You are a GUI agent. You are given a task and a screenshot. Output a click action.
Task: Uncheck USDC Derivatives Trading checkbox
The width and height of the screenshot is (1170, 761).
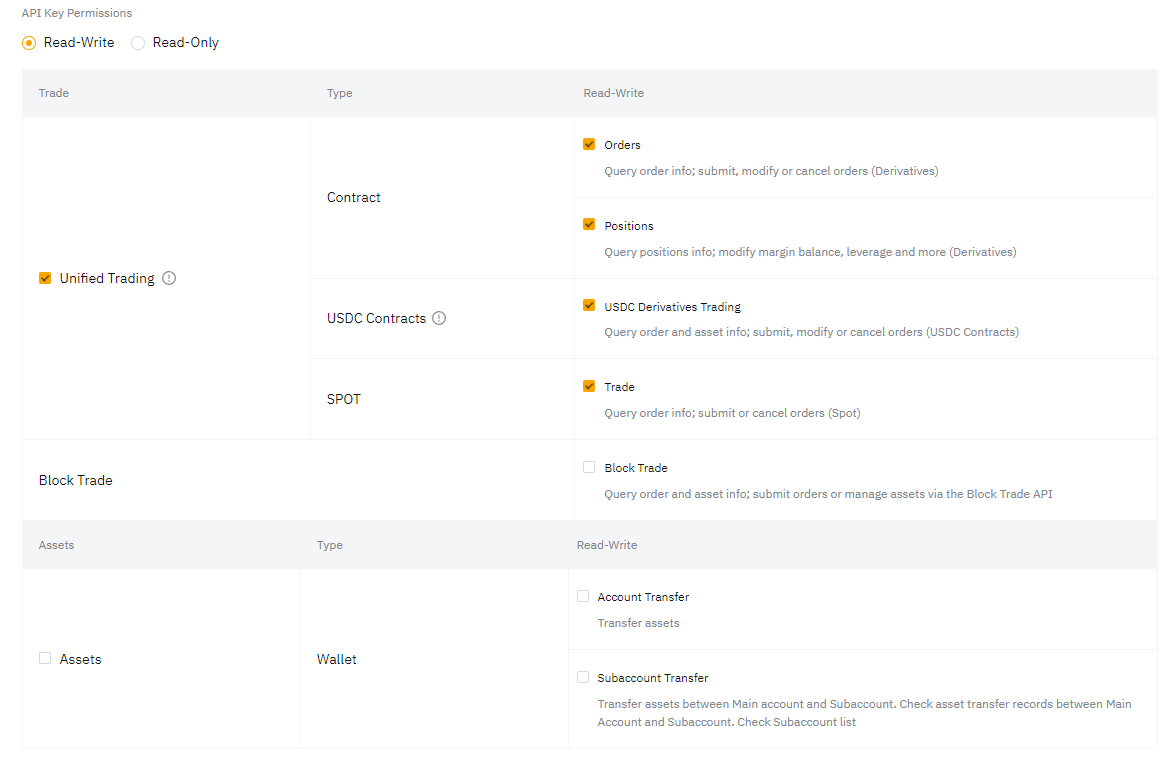coord(589,305)
